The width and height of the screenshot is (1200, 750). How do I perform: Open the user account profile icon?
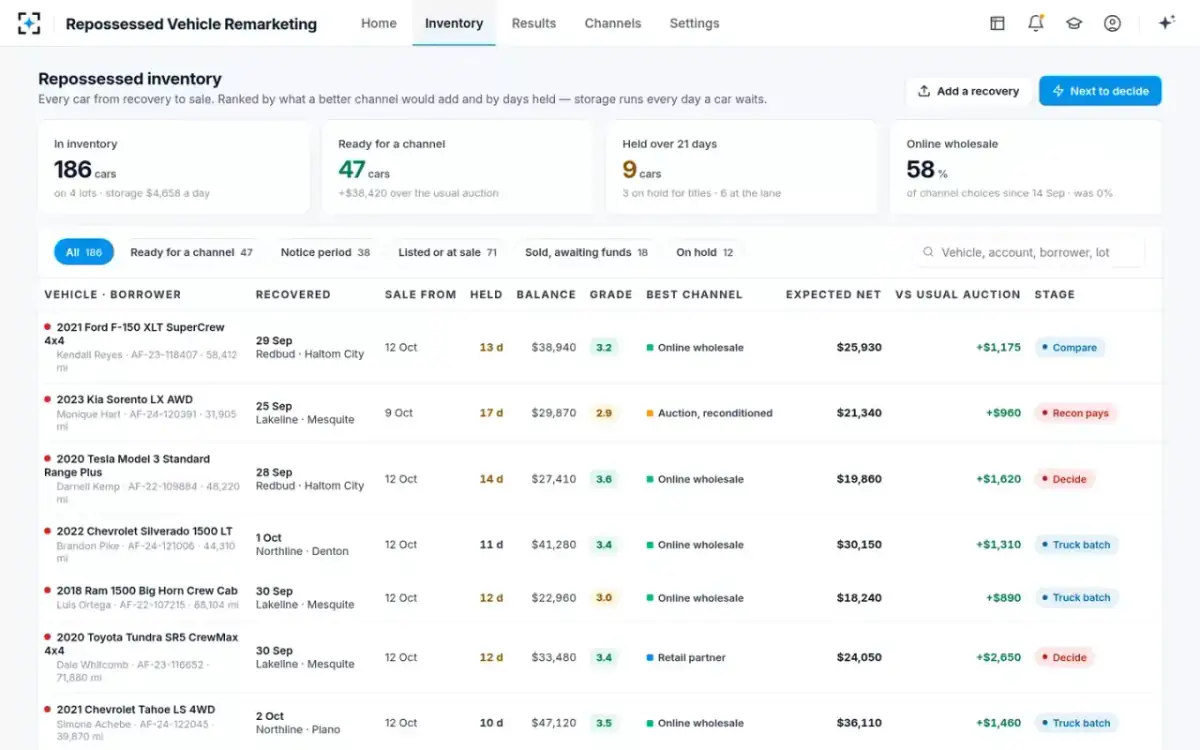1112,23
